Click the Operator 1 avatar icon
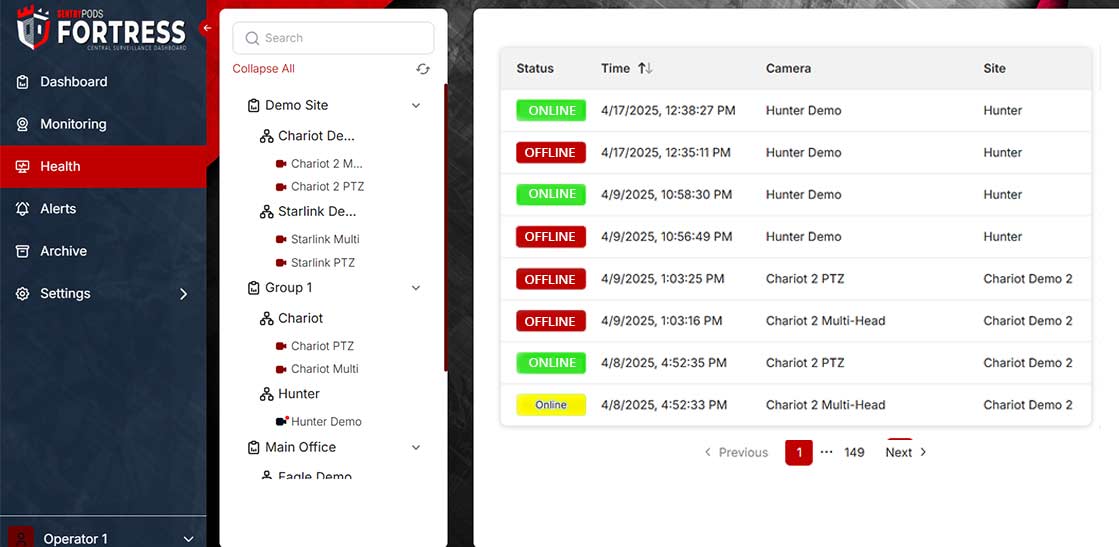The image size is (1119, 547). (21, 538)
